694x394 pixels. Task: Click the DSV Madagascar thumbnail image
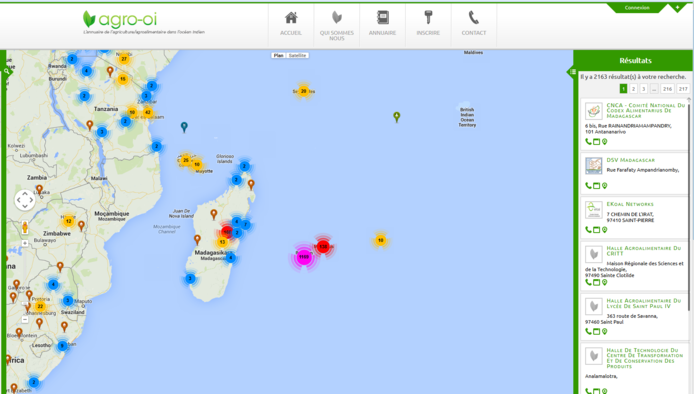[x=594, y=166]
